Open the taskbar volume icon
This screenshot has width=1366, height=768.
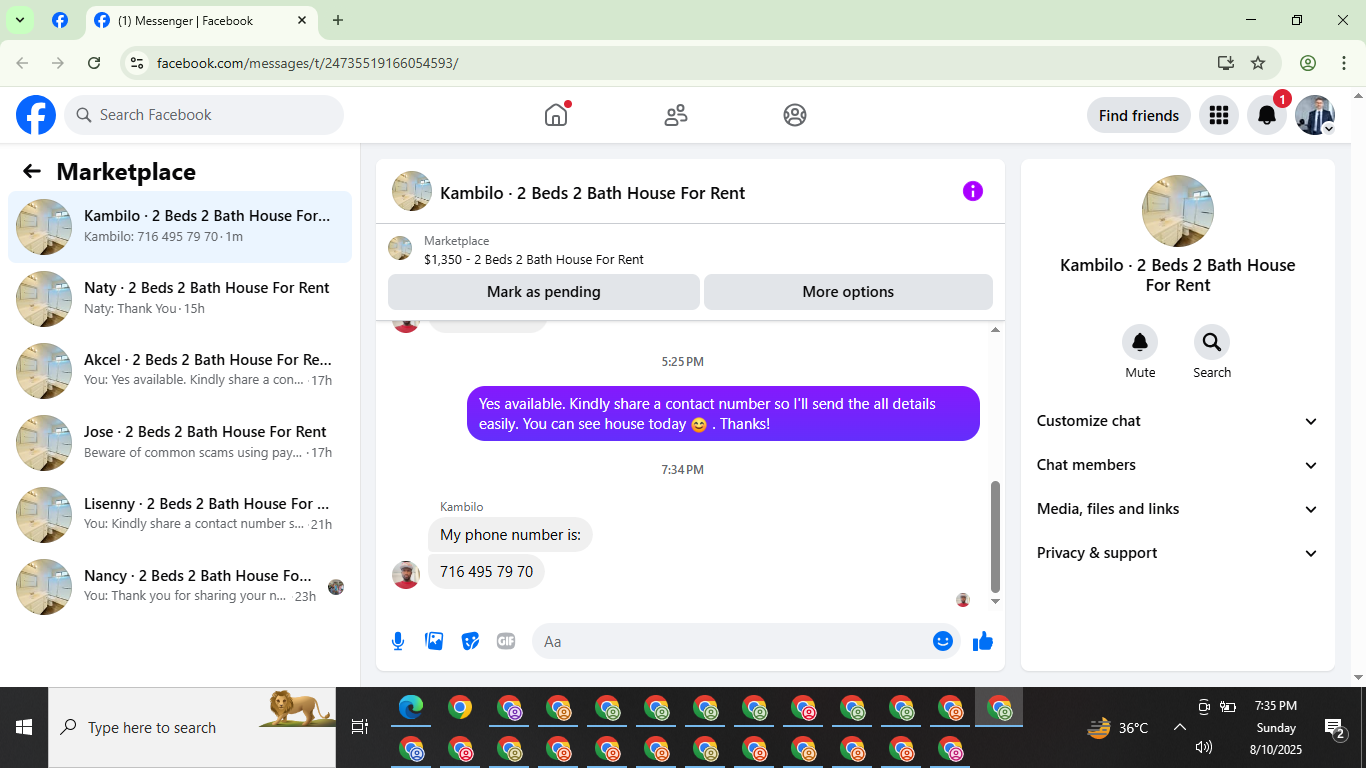(x=1204, y=747)
